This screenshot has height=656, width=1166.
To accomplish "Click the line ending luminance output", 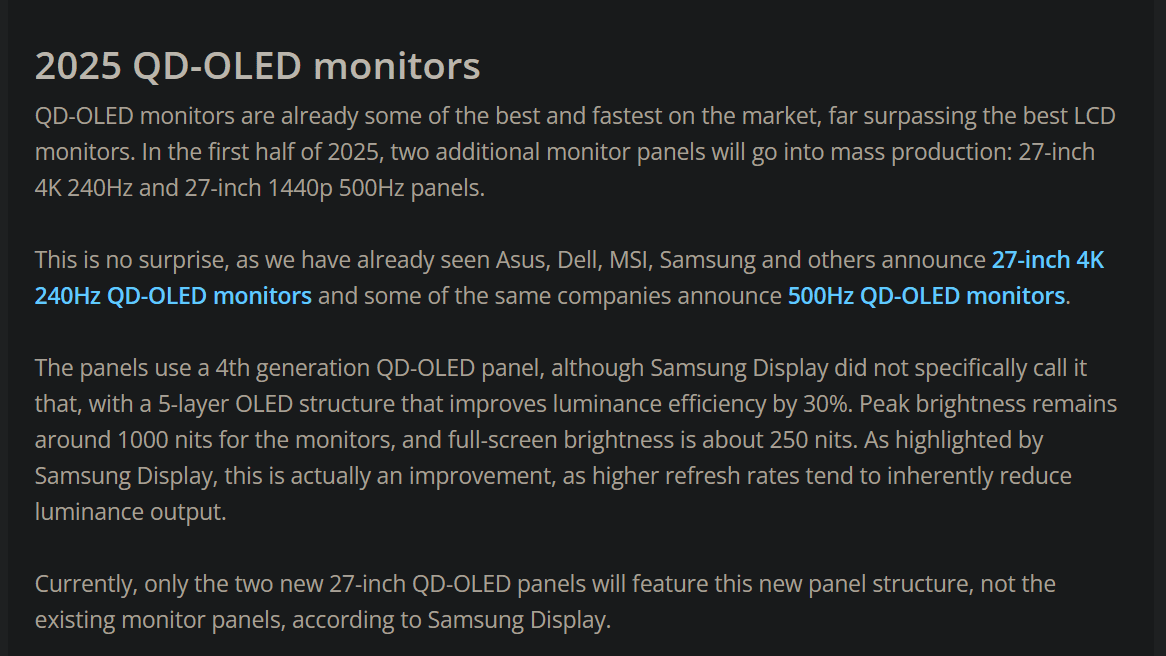I will [130, 512].
